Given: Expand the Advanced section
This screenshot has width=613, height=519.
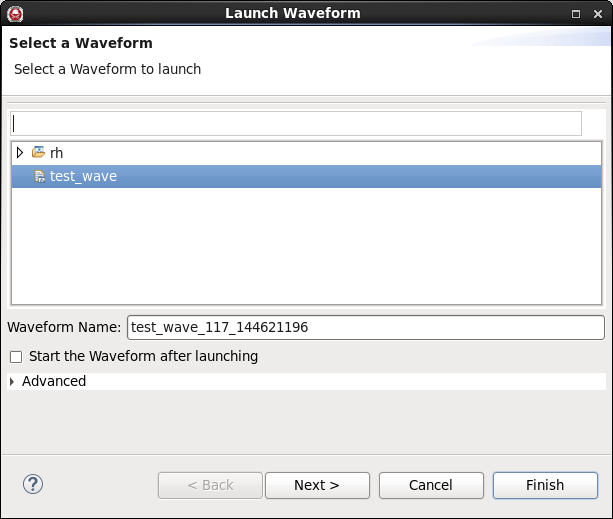Looking at the screenshot, I should pos(12,381).
